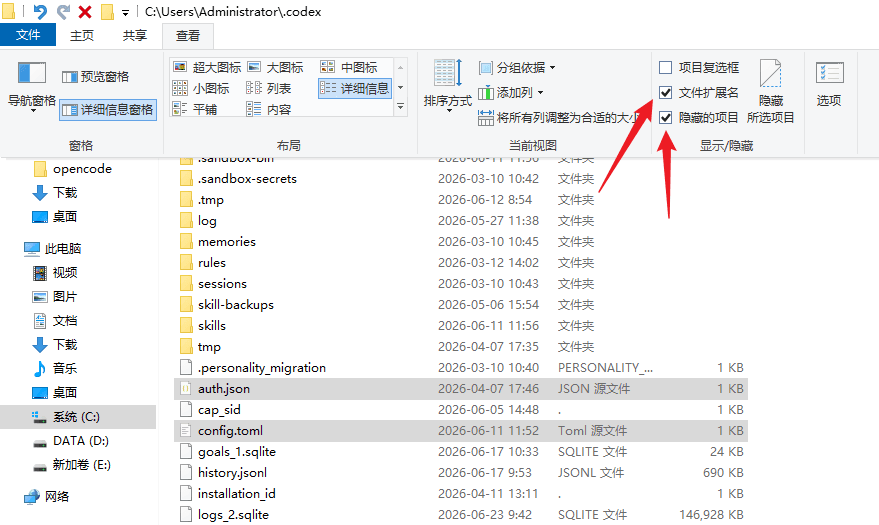This screenshot has height=525, width=879.
Task: Toggle the 预览窗格 button
Action: coord(95,77)
